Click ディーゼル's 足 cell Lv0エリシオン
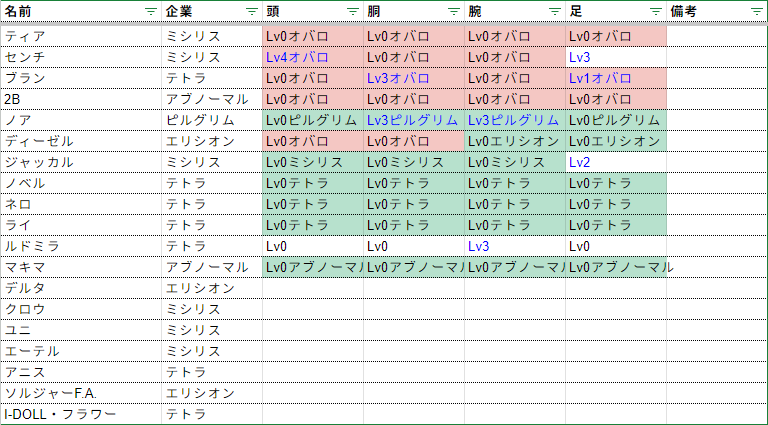Screen dimensions: 768x425 (616, 142)
